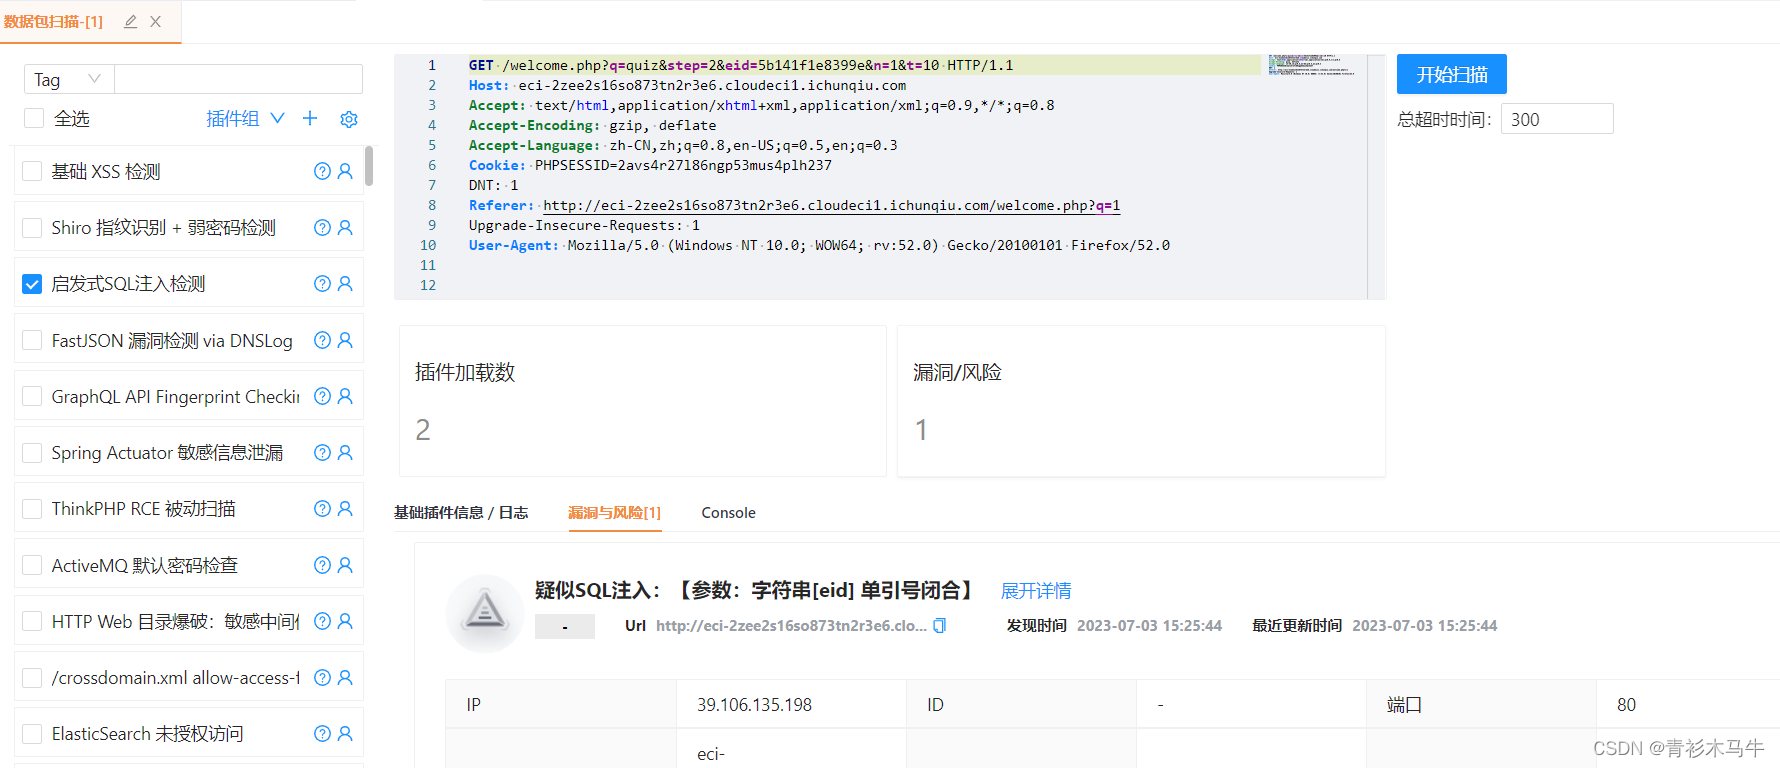Start scan with 开始扫描 button
Image resolution: width=1780 pixels, height=768 pixels.
[1452, 74]
